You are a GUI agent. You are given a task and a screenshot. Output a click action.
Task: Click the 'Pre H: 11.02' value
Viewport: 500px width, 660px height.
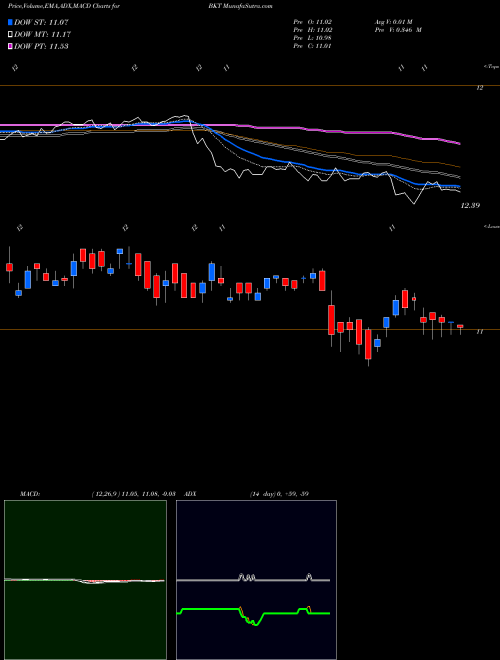(x=313, y=30)
